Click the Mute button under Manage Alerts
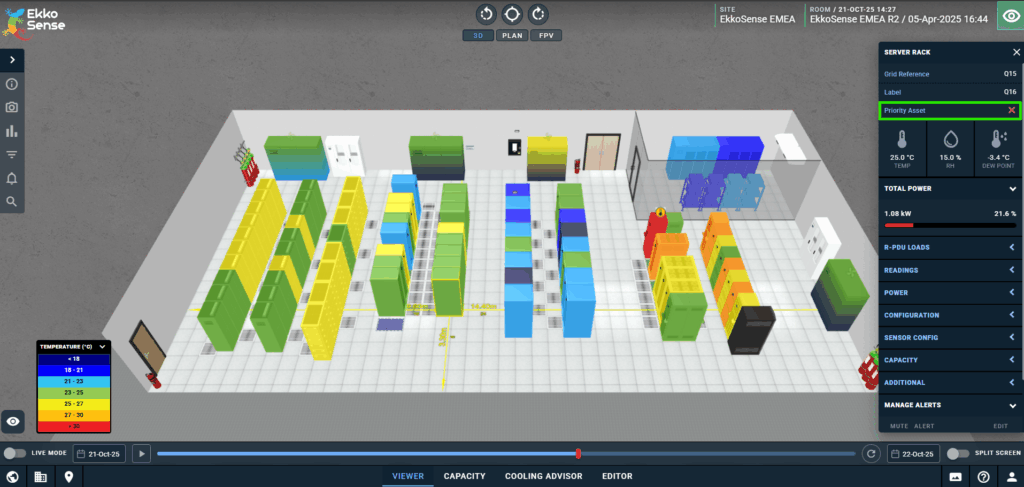This screenshot has height=487, width=1024. (x=899, y=426)
